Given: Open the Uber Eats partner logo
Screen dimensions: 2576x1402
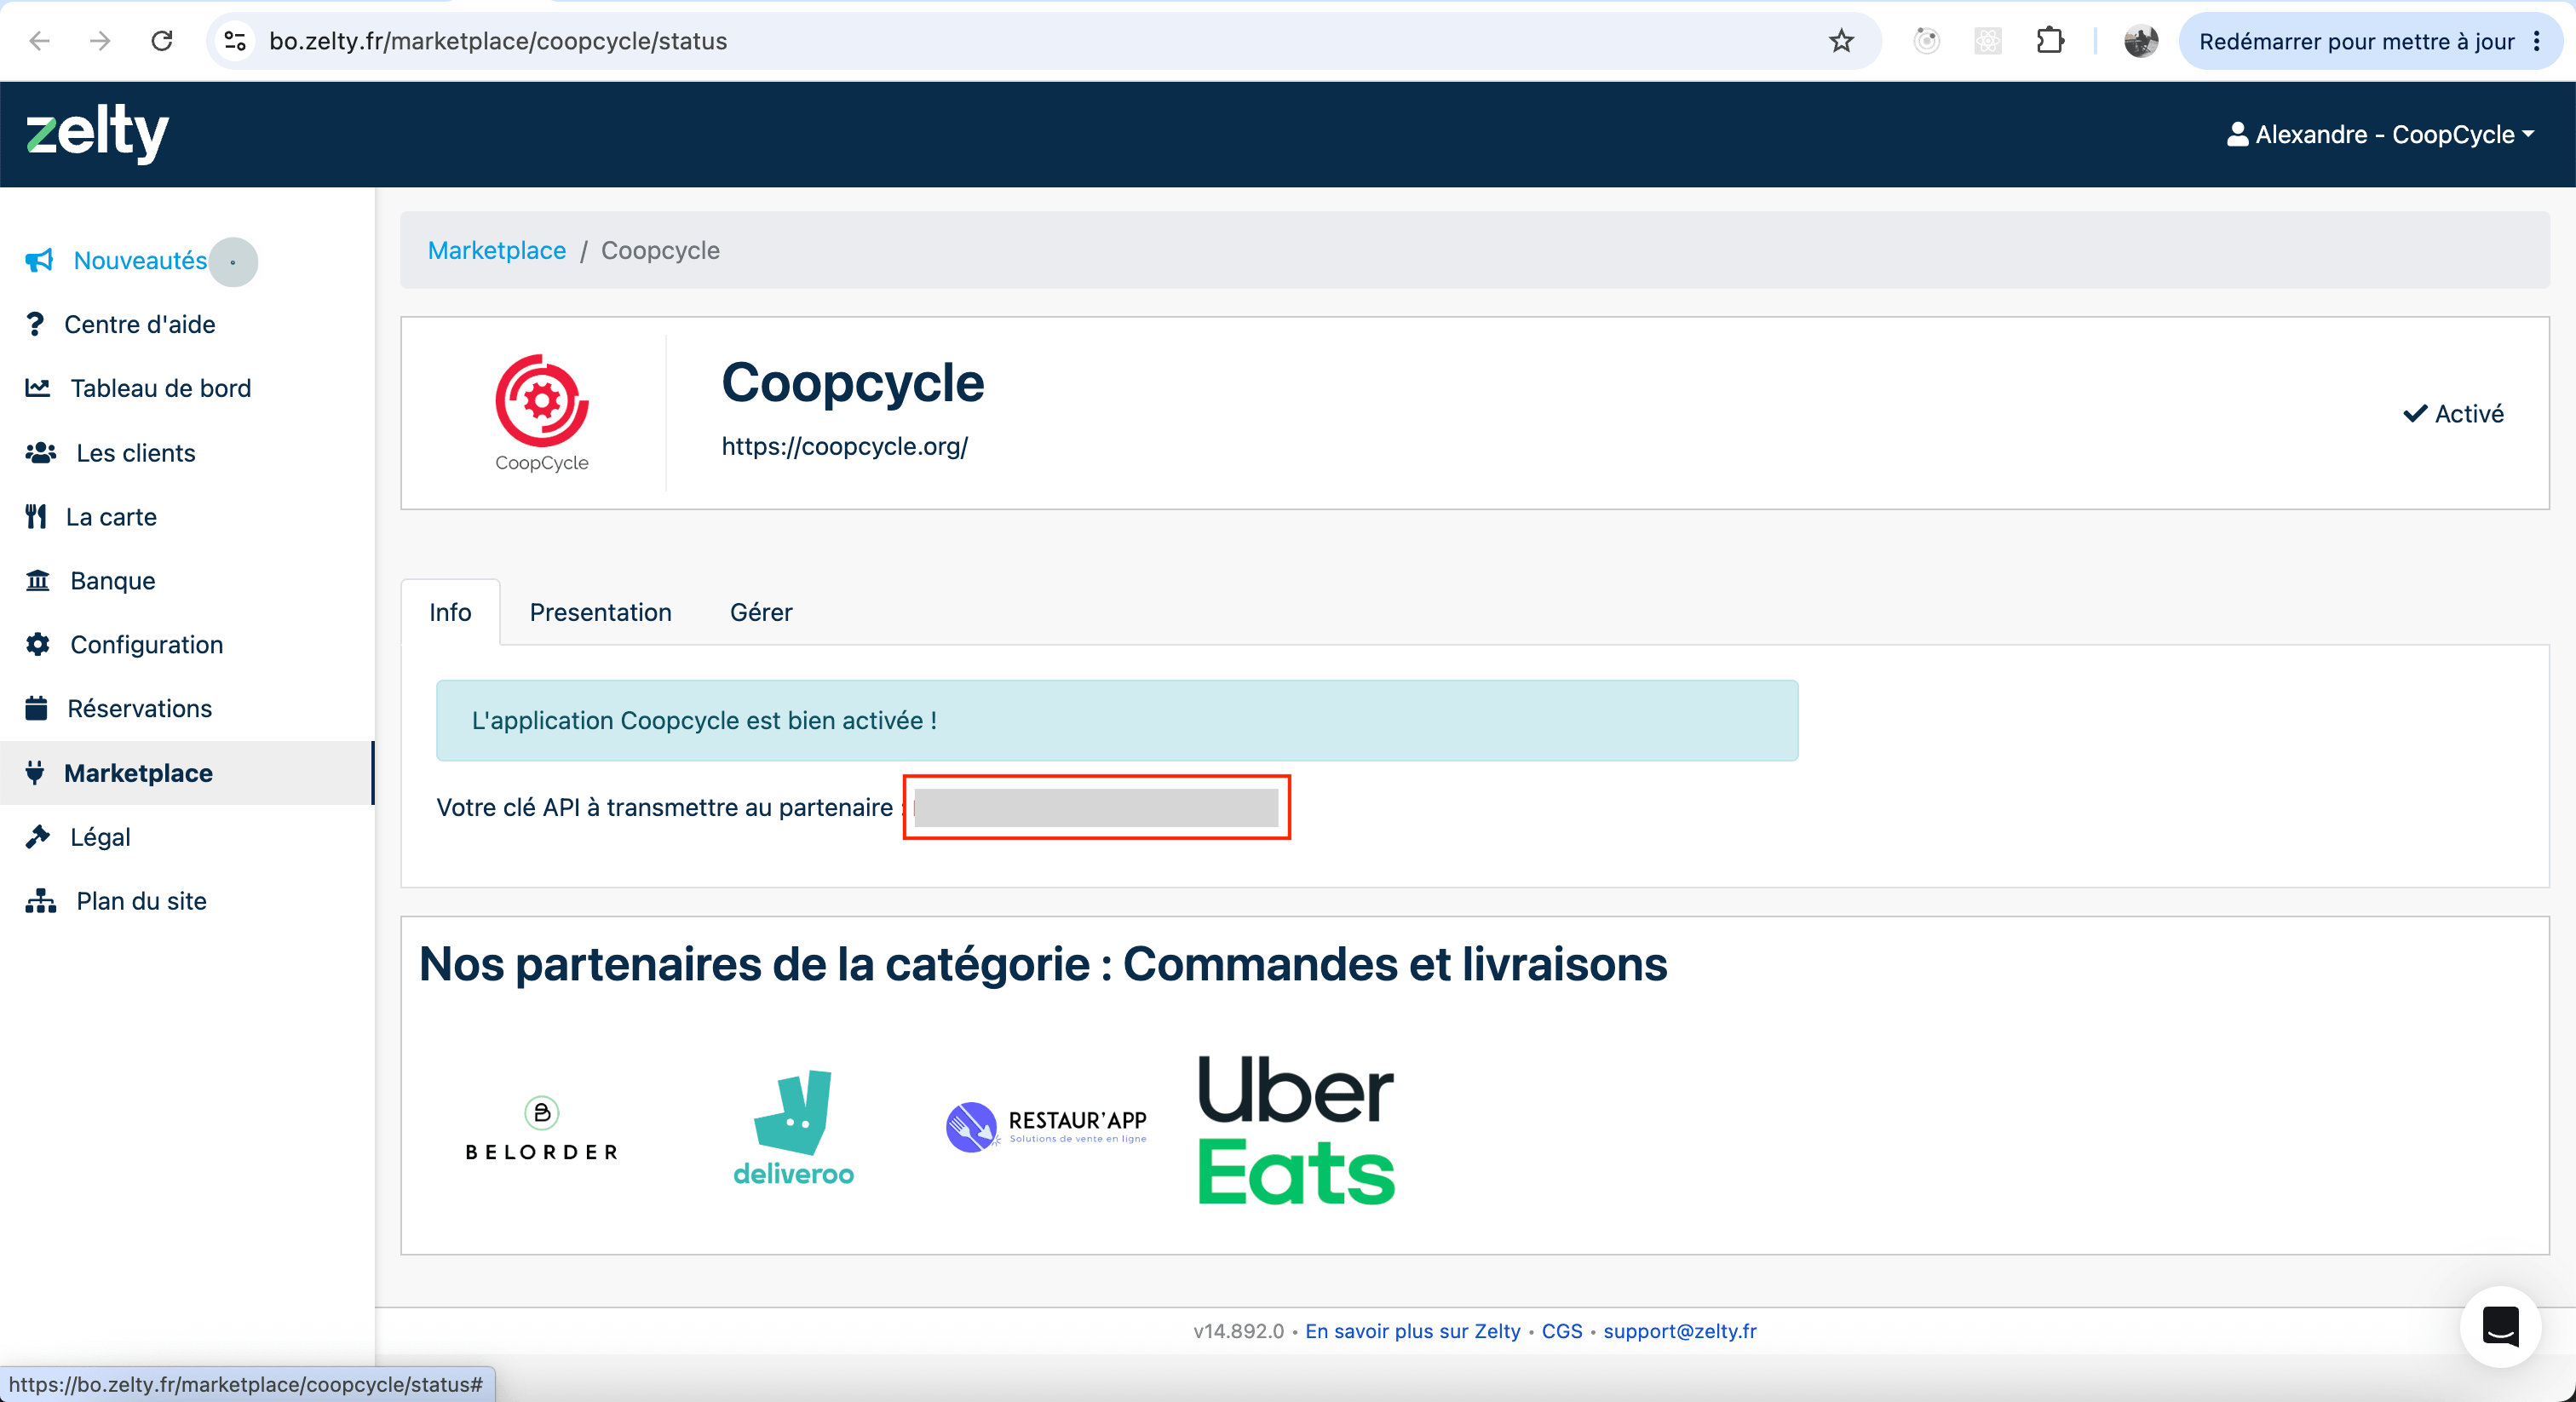Looking at the screenshot, I should tap(1296, 1129).
